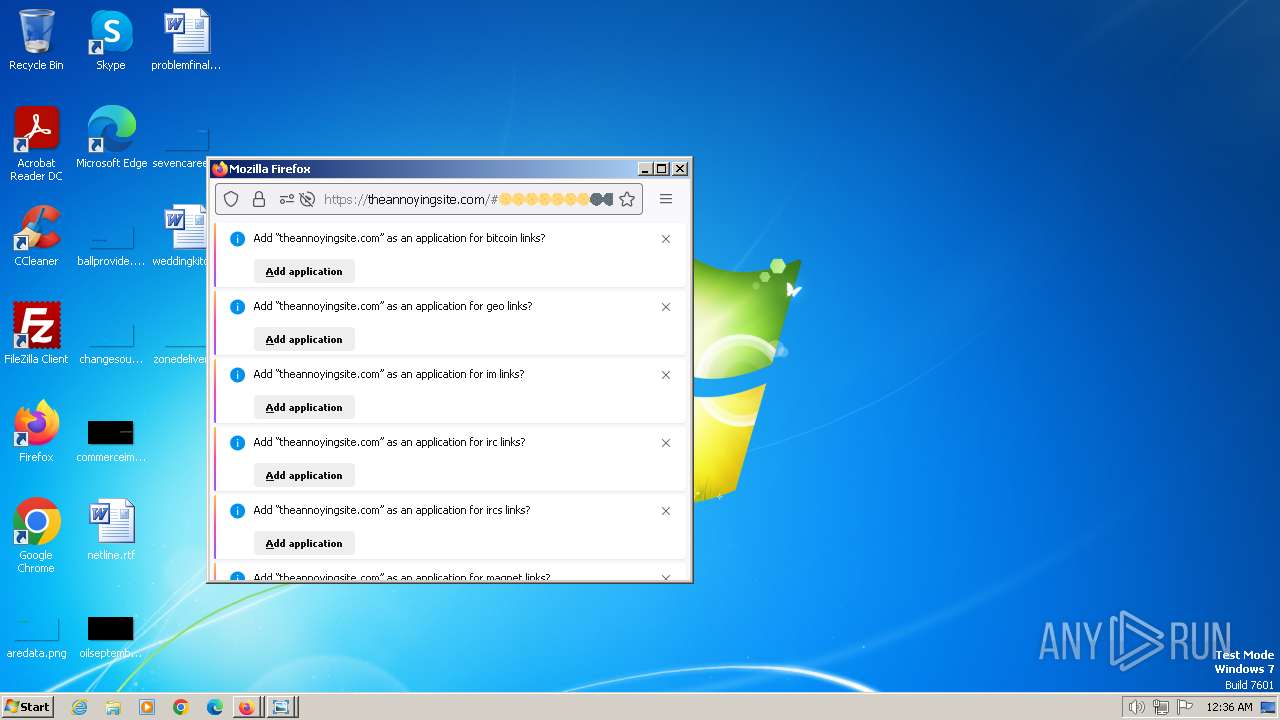Image resolution: width=1280 pixels, height=720 pixels.
Task: Select the Acrobat Reader DC shortcut
Action: [36, 144]
